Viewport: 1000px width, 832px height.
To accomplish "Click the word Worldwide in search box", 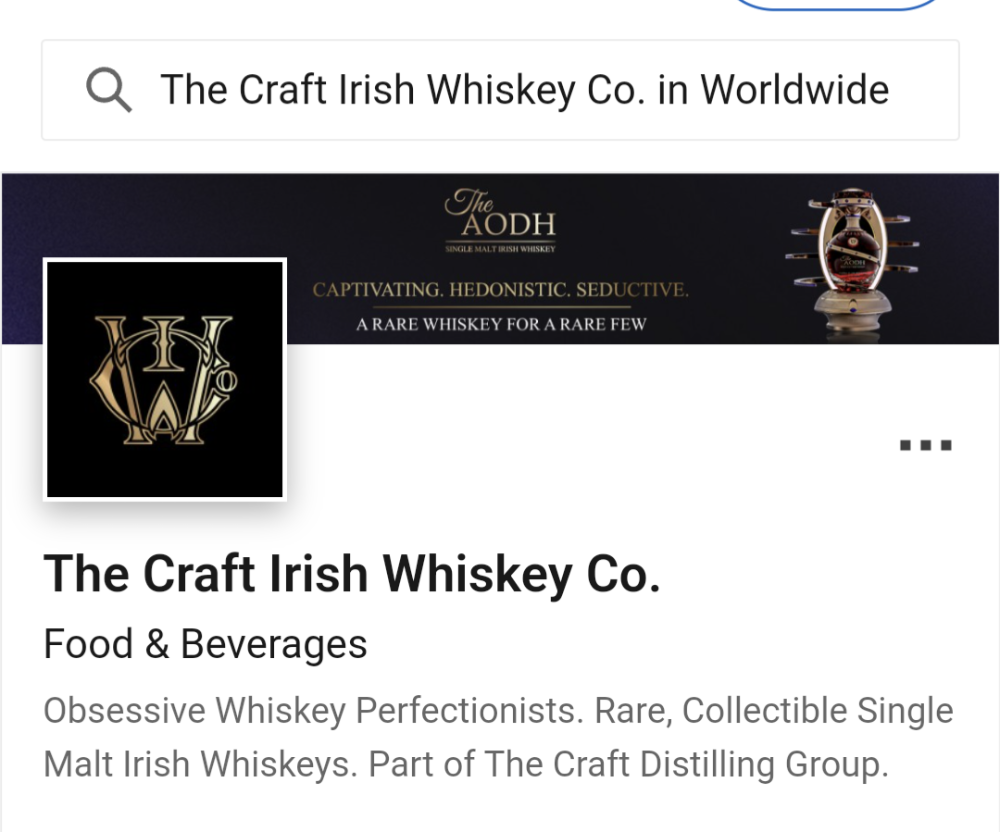I will (795, 90).
